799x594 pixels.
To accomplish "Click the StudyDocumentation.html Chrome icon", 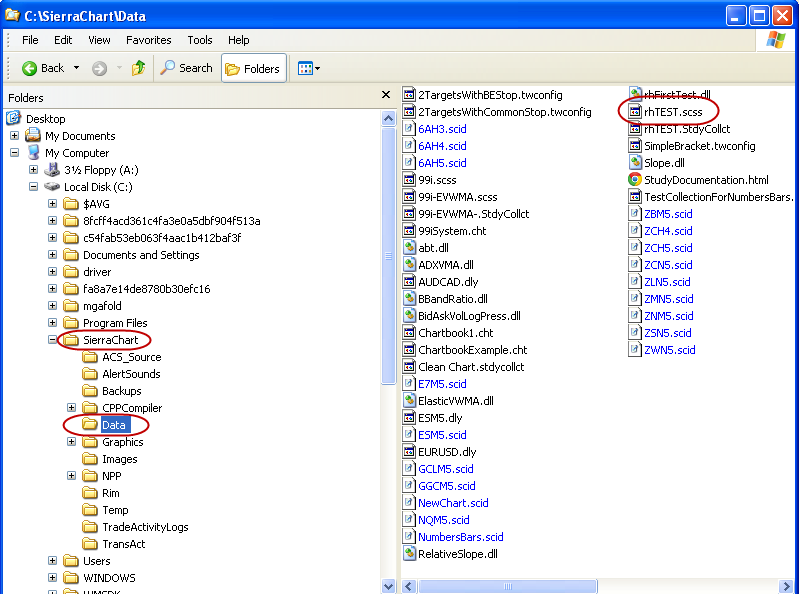I will click(x=634, y=179).
